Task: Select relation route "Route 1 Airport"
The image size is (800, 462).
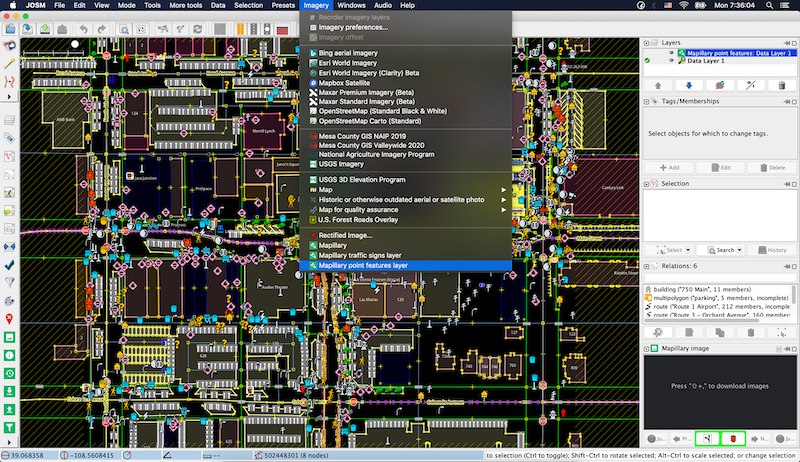Action: [718, 306]
